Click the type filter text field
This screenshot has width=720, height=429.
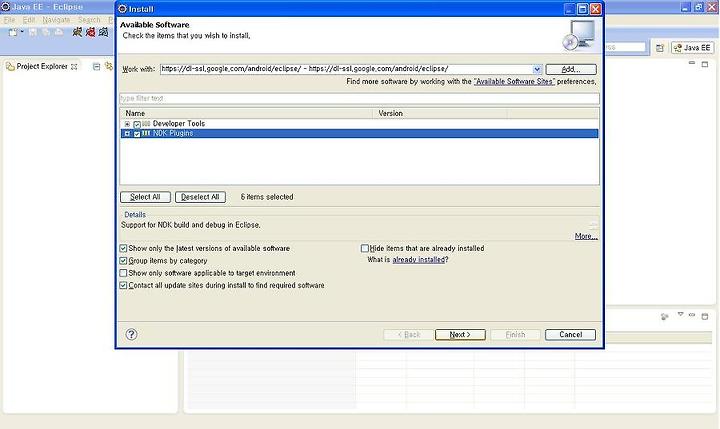[x=359, y=99]
